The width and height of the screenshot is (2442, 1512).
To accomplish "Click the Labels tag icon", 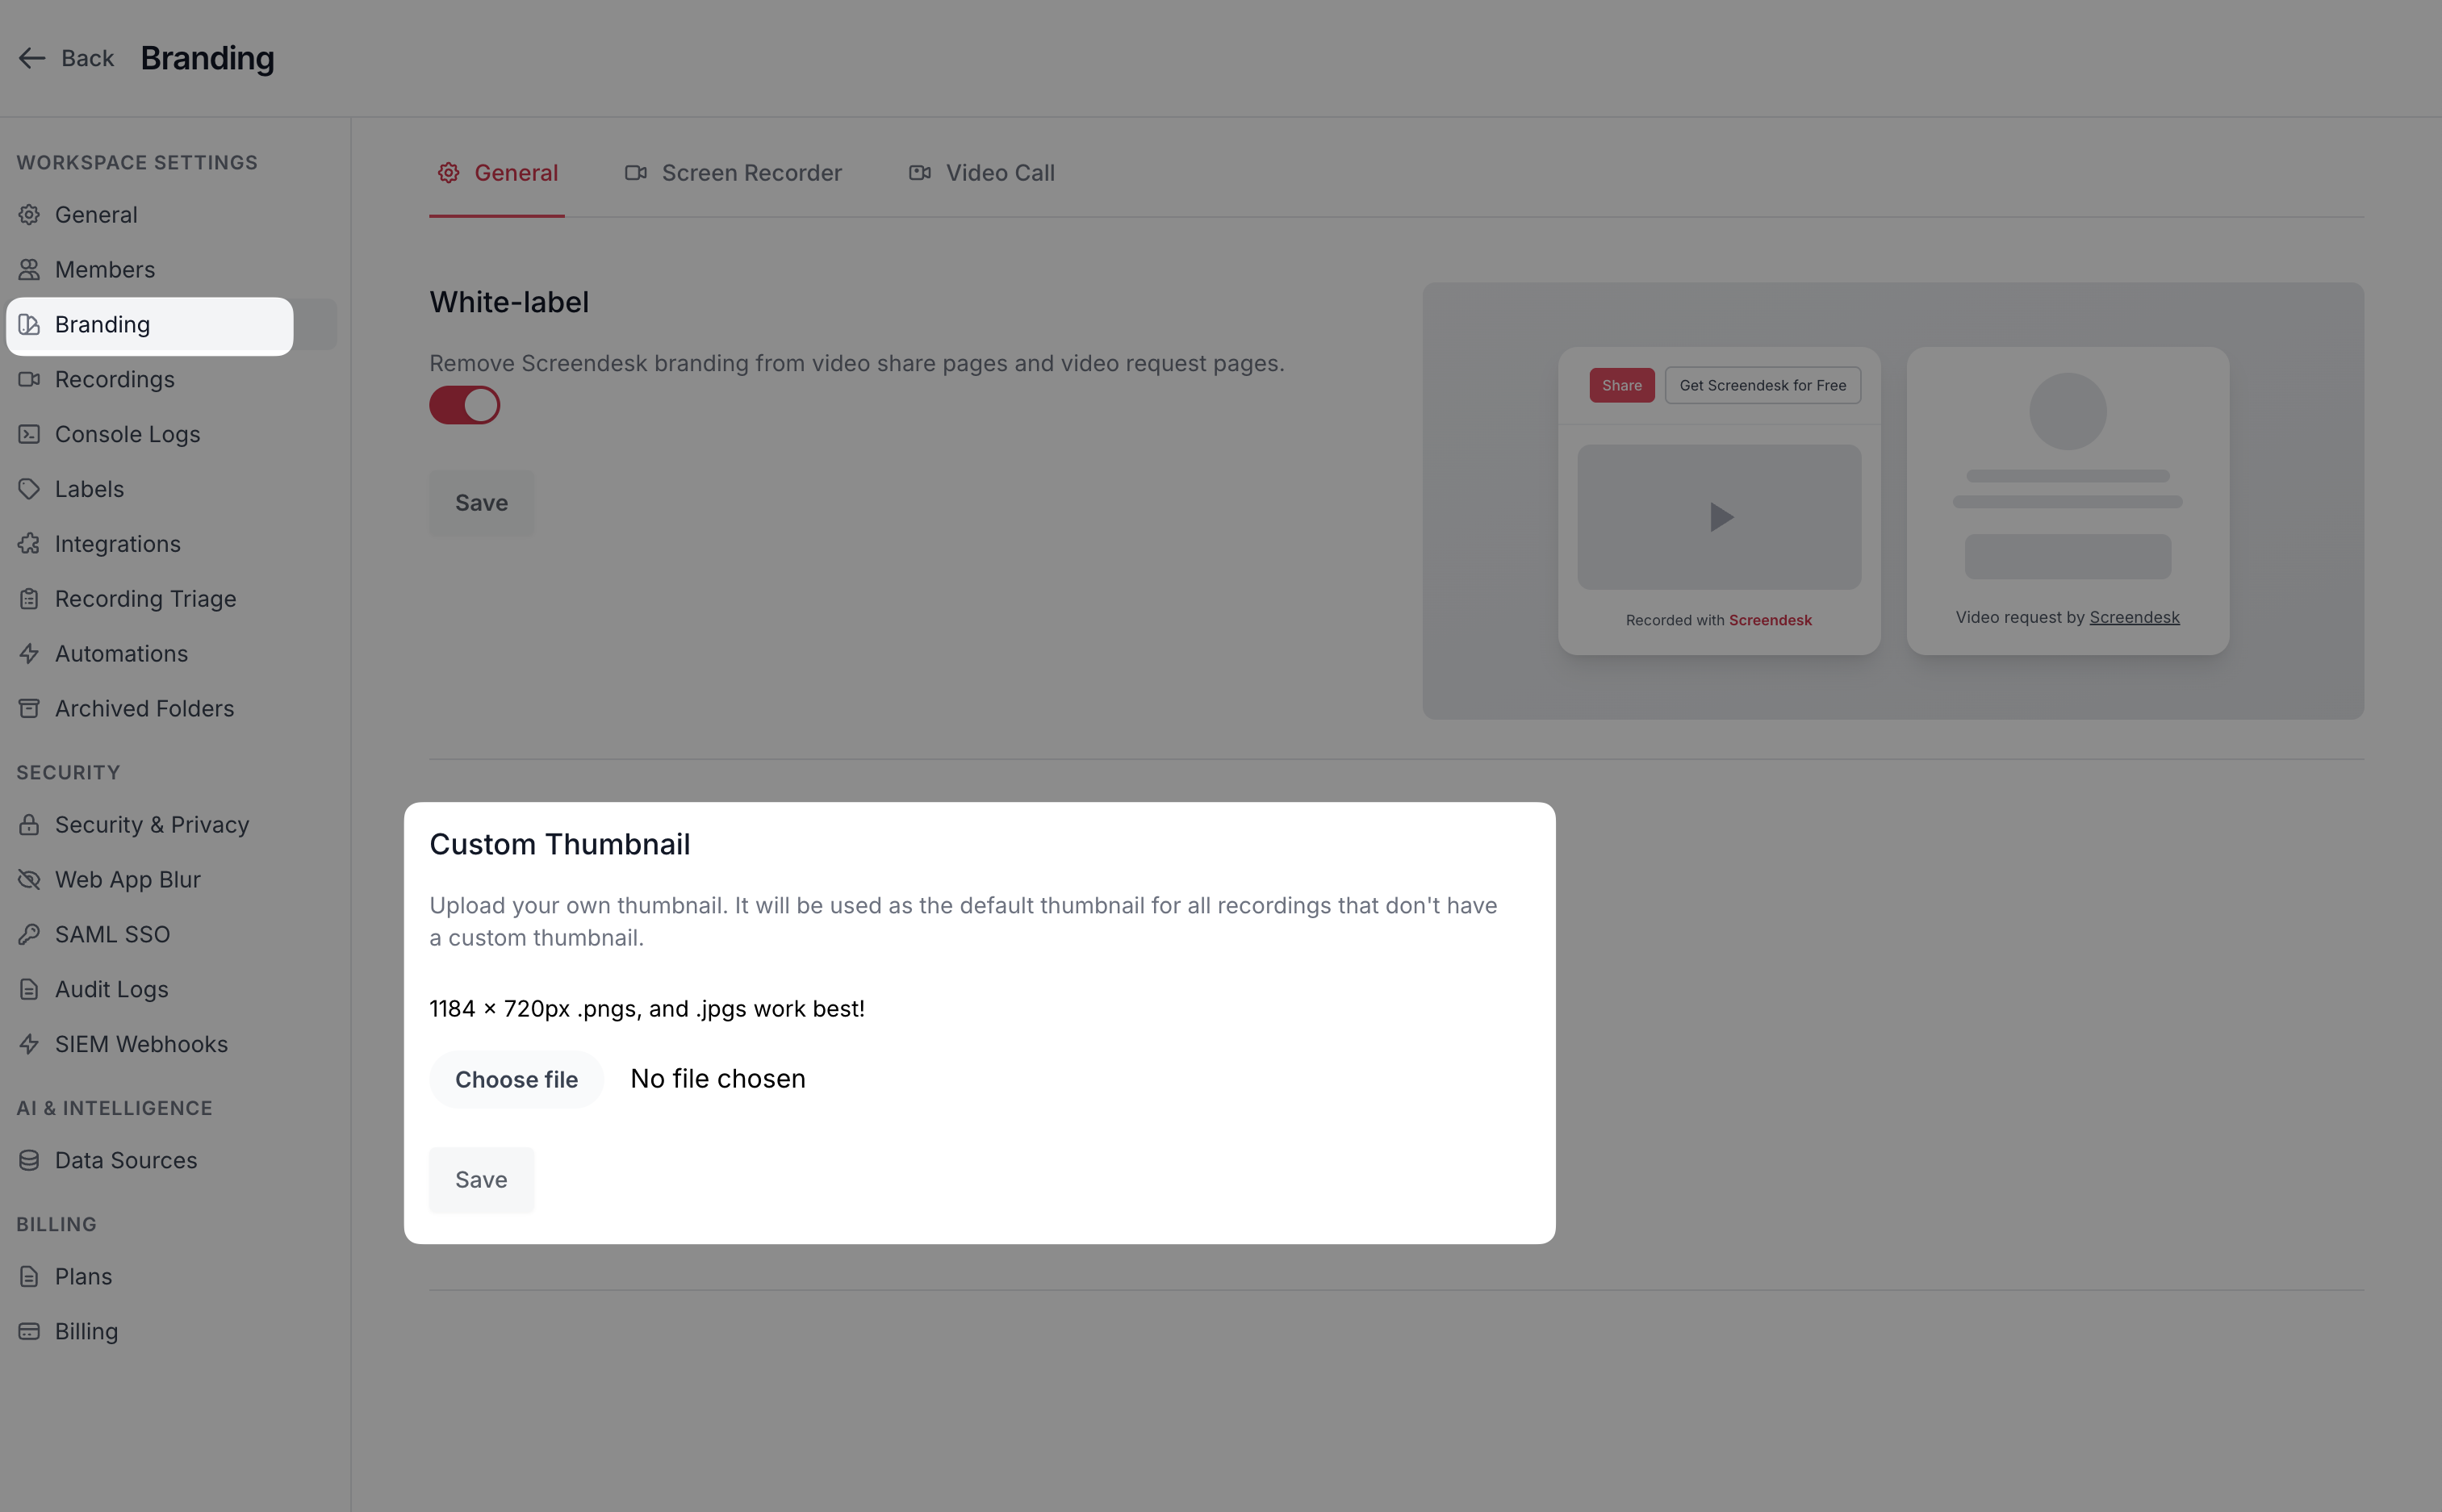I will coord(29,489).
